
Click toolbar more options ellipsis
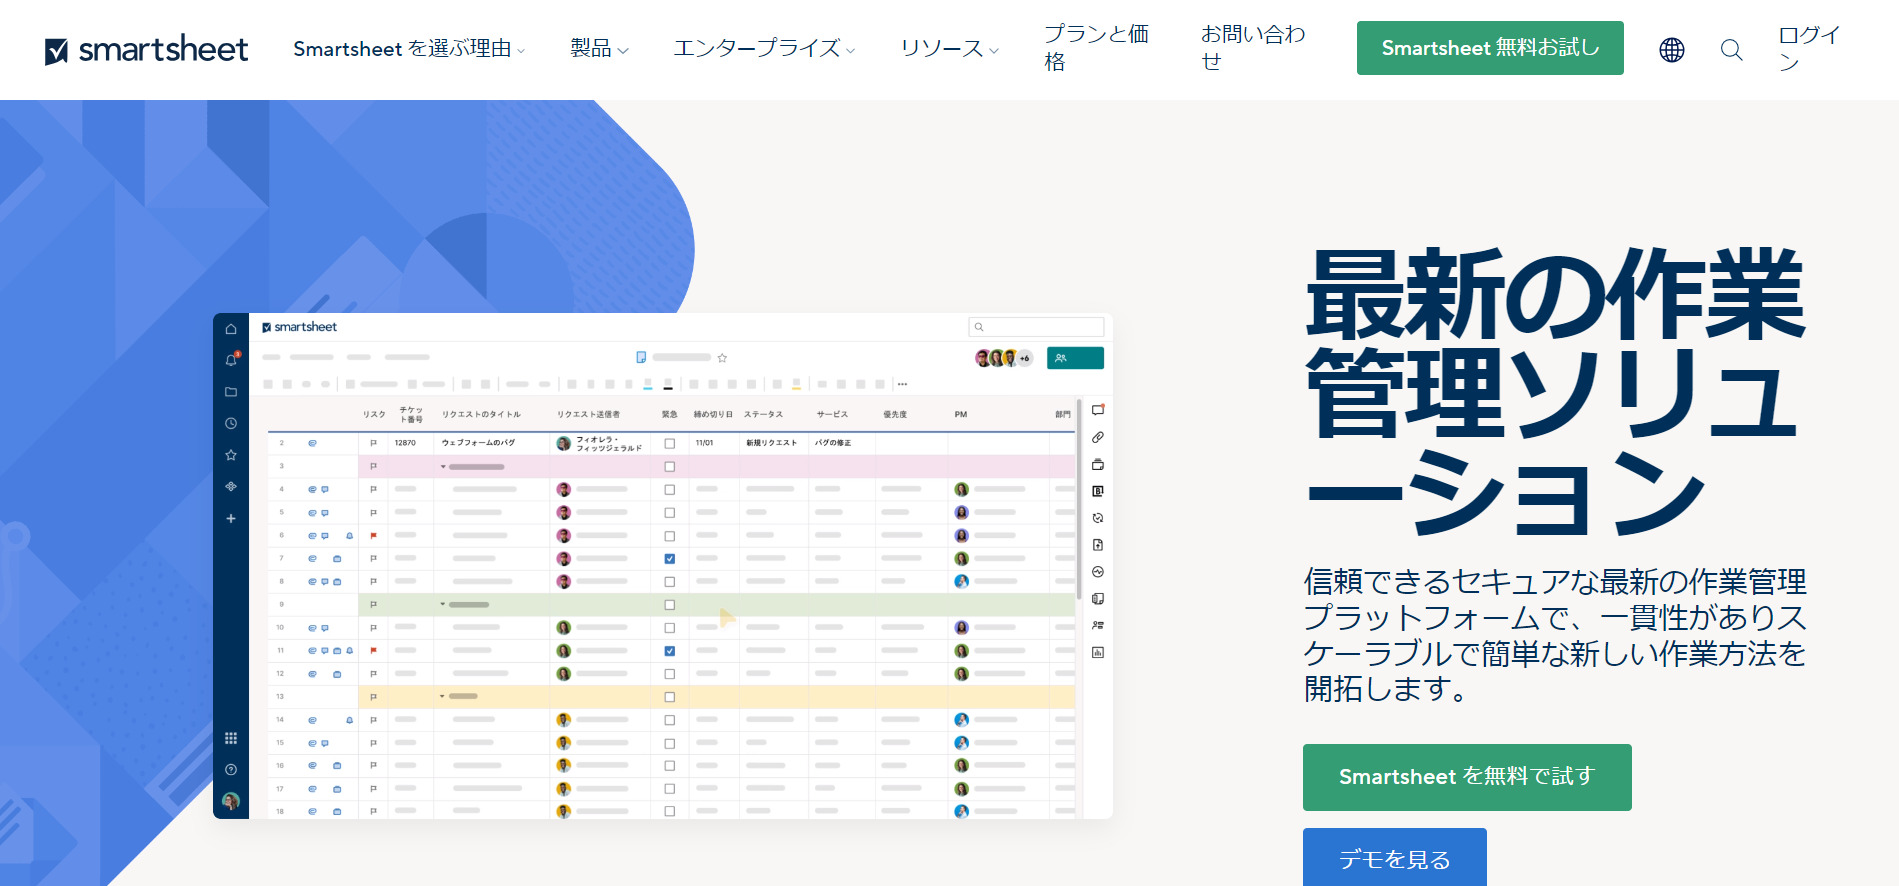(x=902, y=384)
